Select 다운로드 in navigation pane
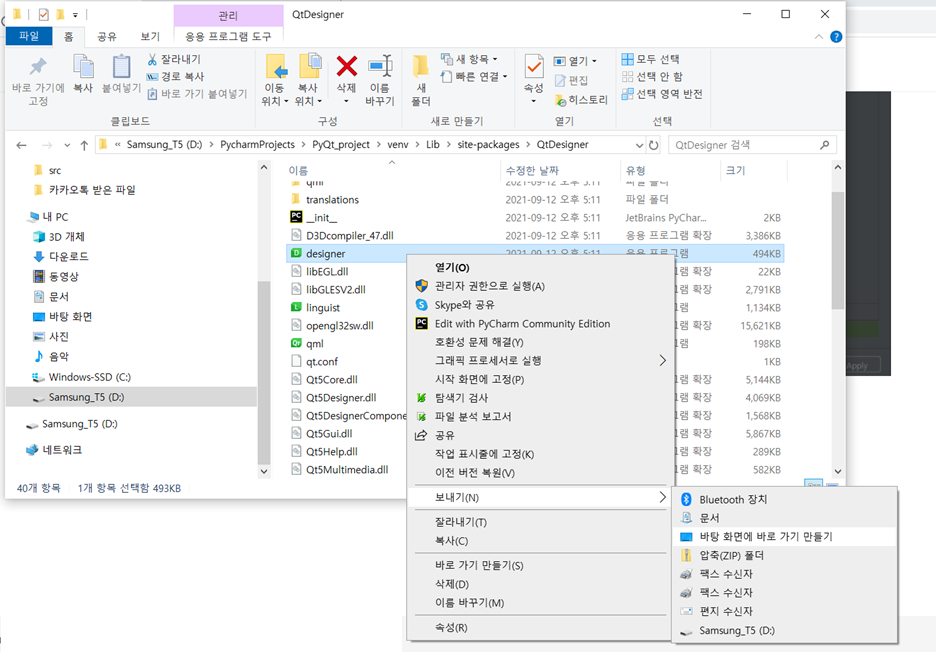Viewport: 936px width, 670px height. [68, 256]
